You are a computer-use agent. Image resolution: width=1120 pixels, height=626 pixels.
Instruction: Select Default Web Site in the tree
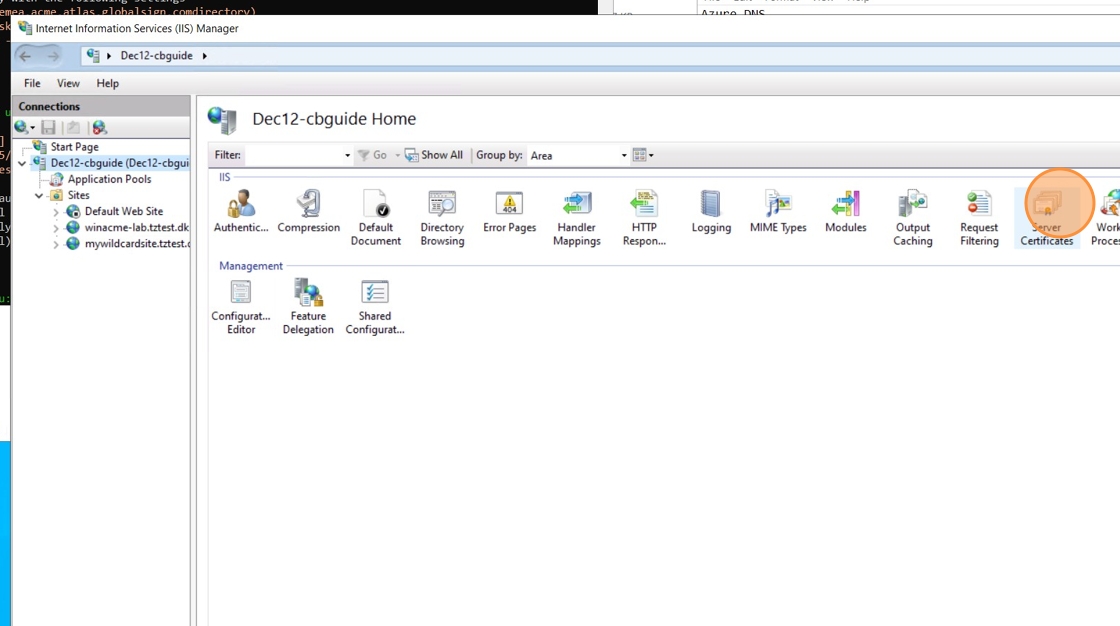coord(124,212)
